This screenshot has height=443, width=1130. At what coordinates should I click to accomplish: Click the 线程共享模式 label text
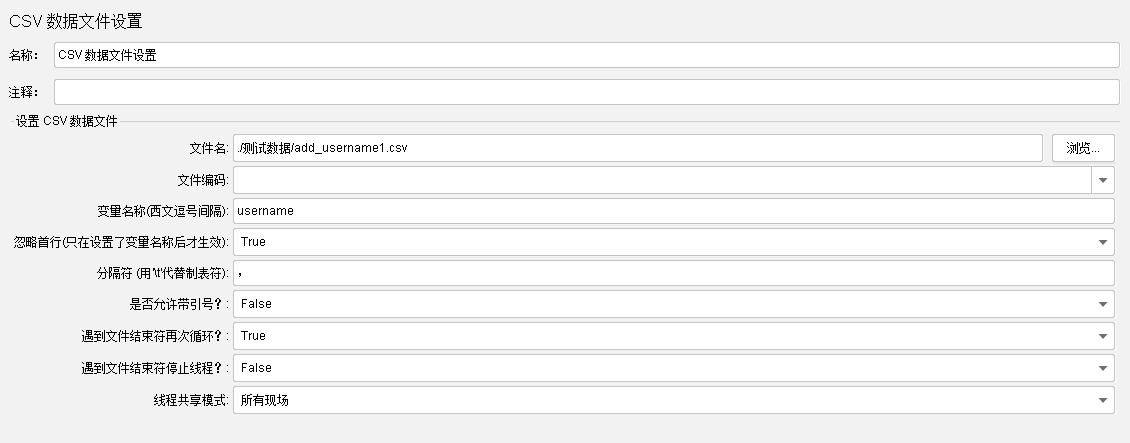tap(184, 400)
